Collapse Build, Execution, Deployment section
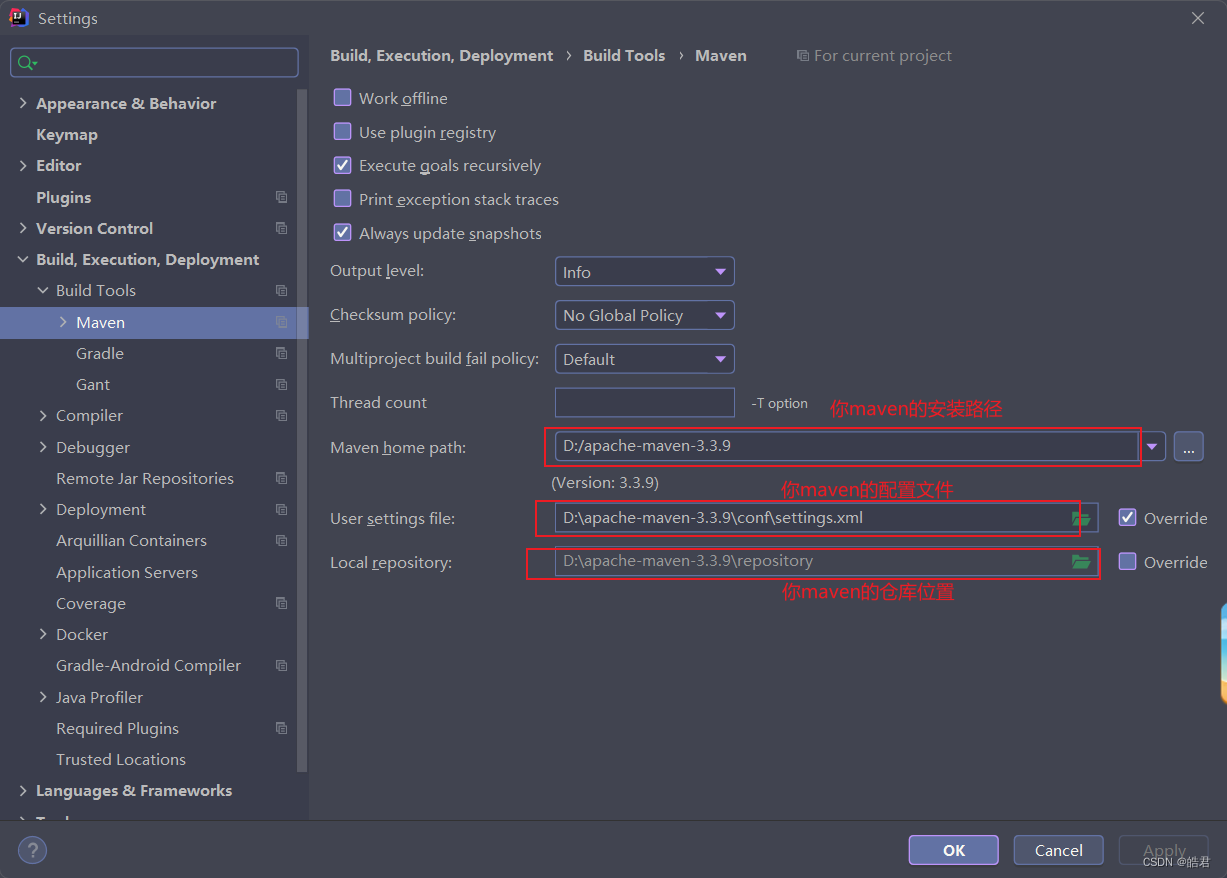 (x=23, y=260)
